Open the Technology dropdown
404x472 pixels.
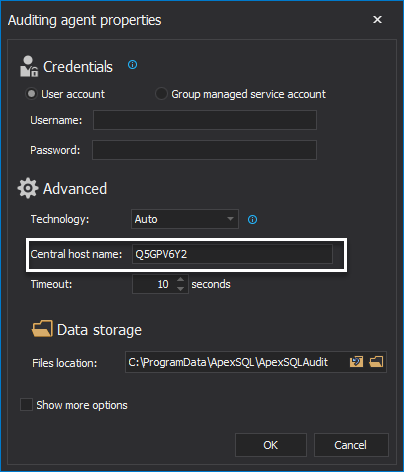(185, 219)
